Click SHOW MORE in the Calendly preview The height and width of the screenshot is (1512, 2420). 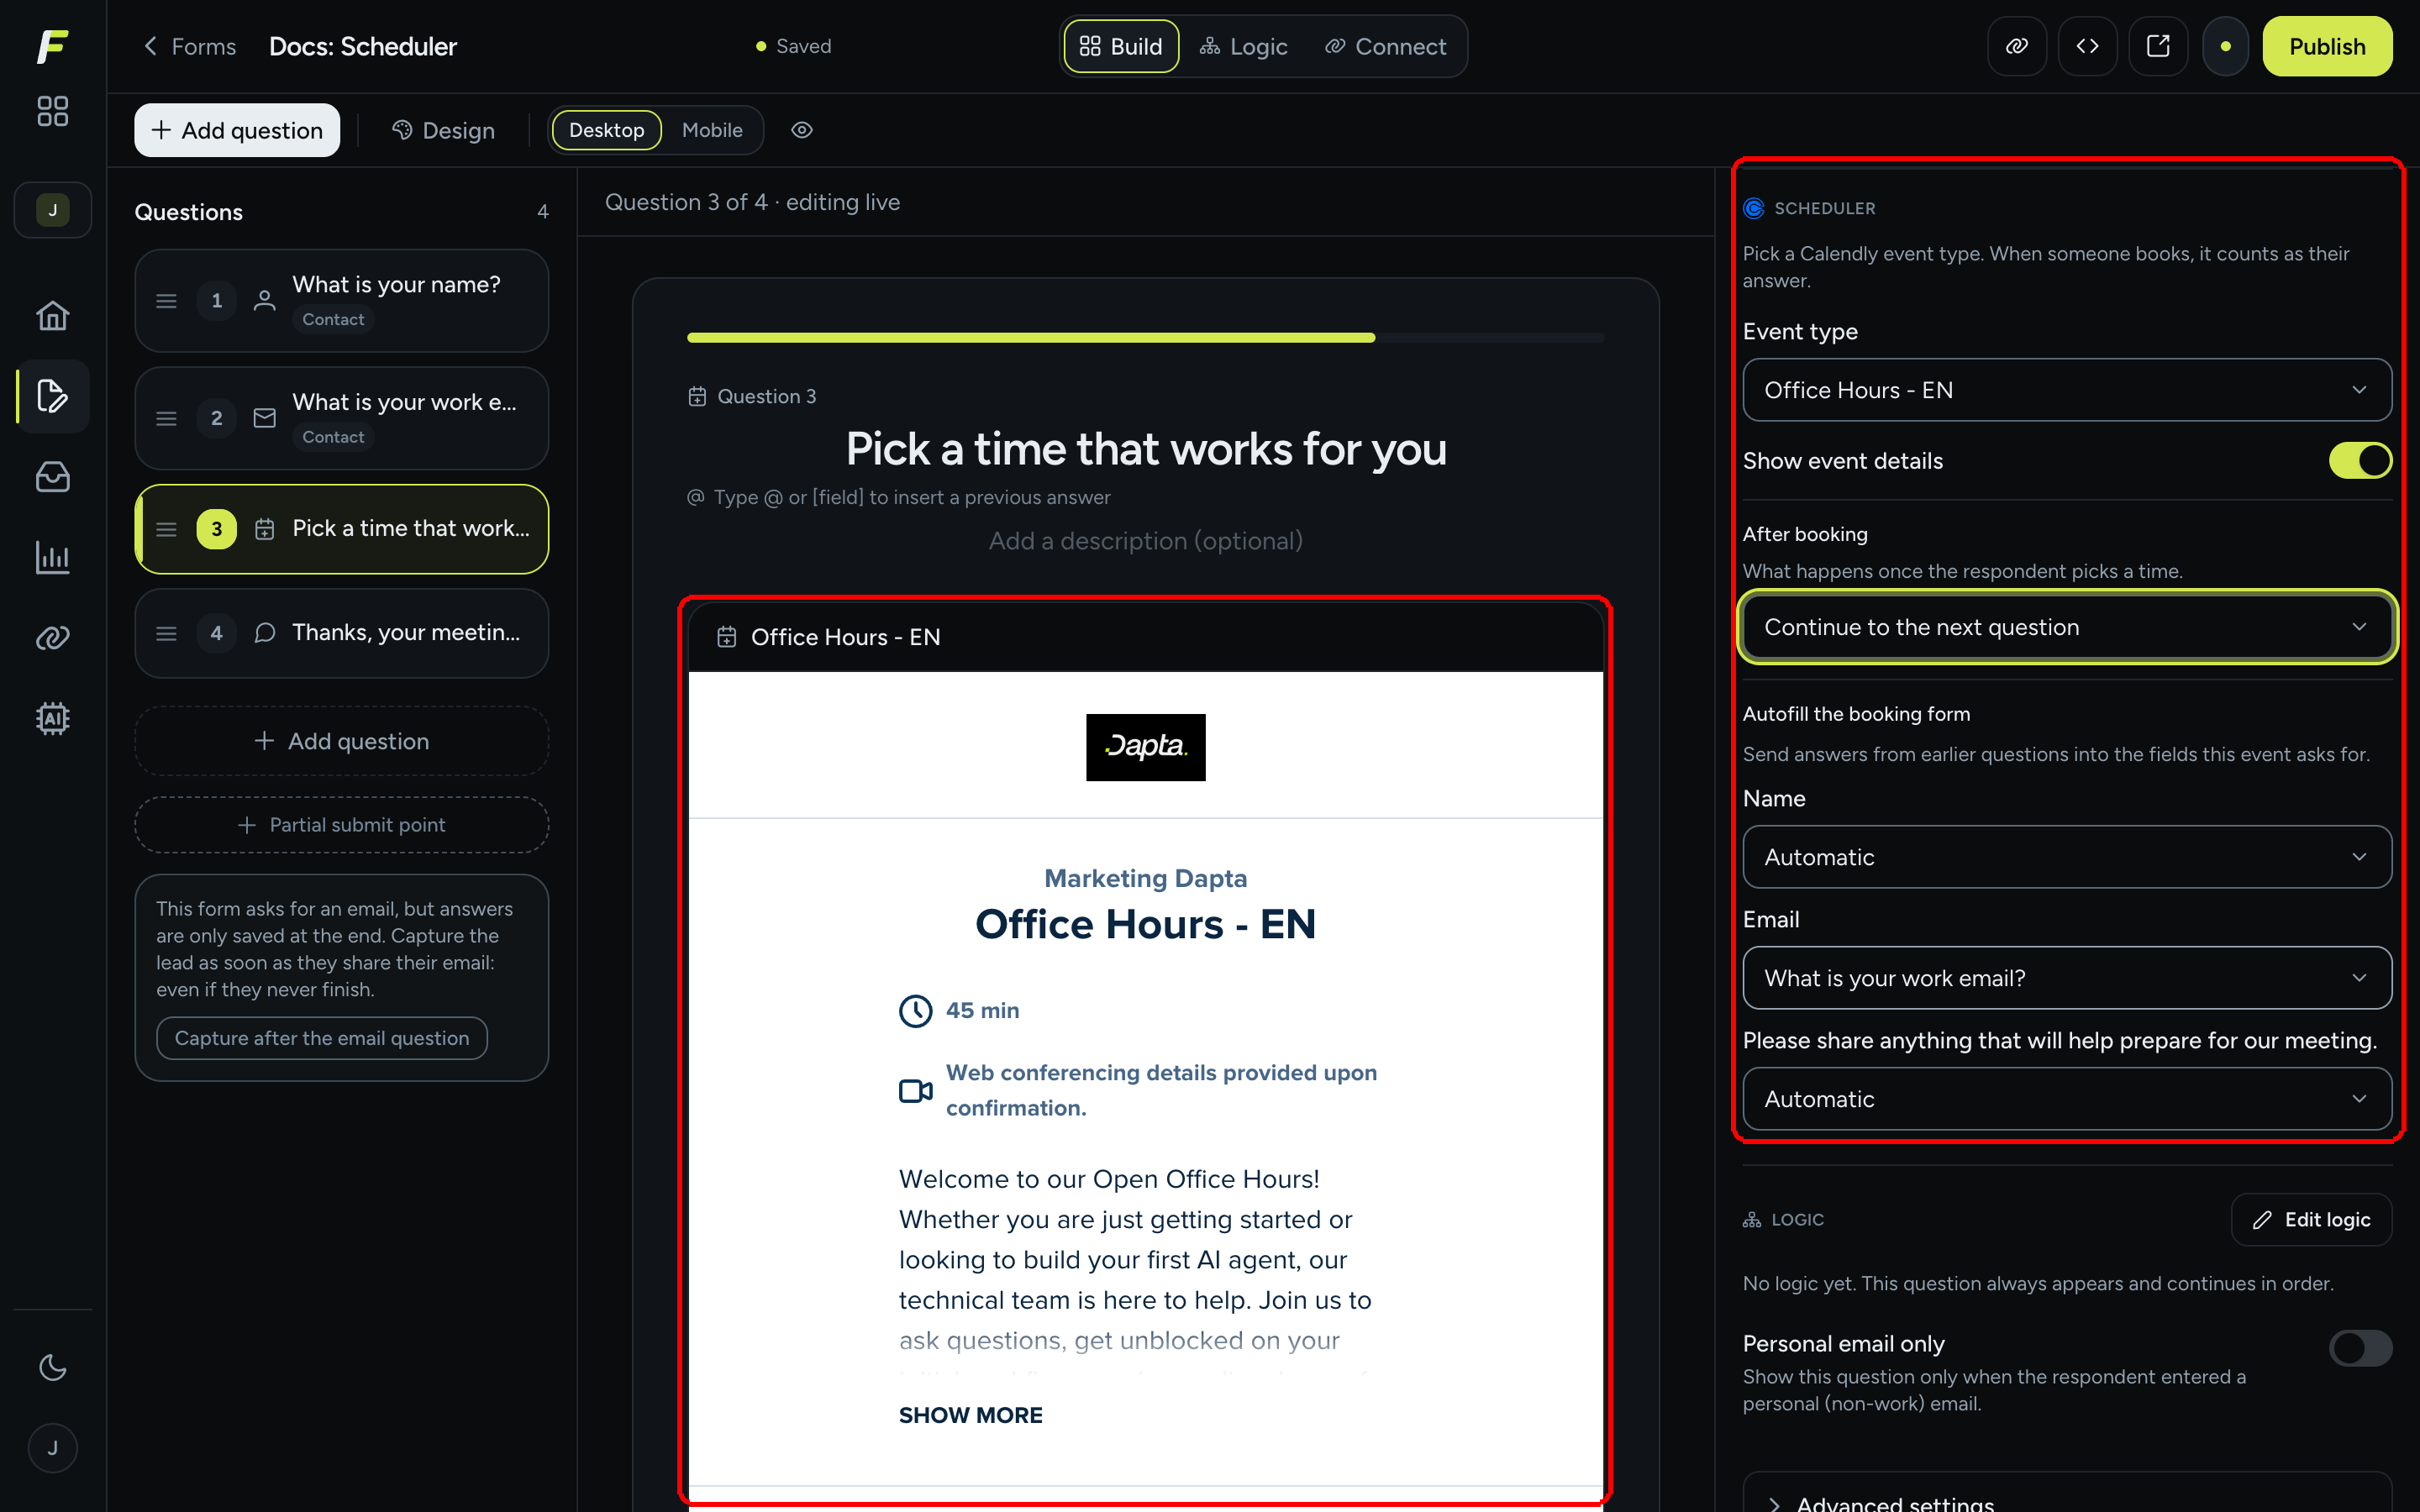(970, 1415)
